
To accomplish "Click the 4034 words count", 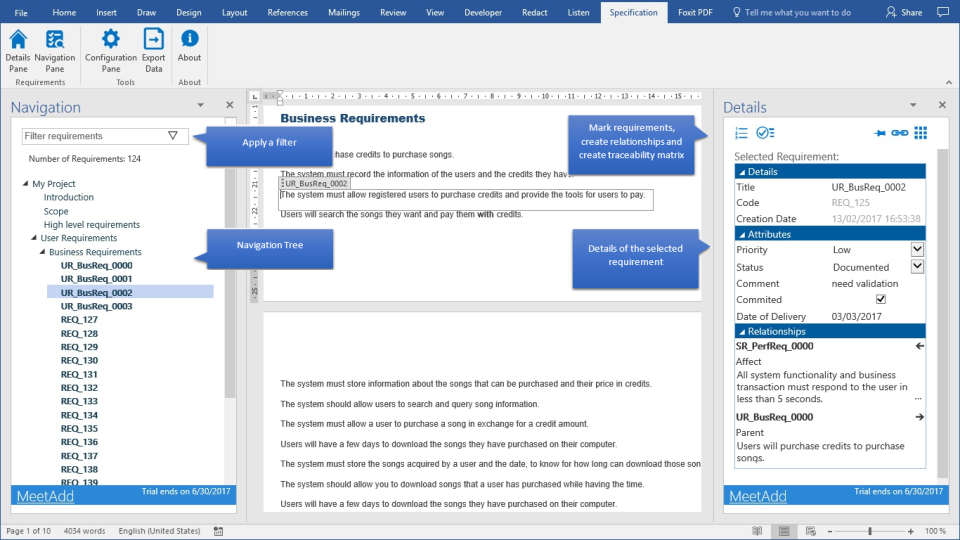I will pos(84,531).
